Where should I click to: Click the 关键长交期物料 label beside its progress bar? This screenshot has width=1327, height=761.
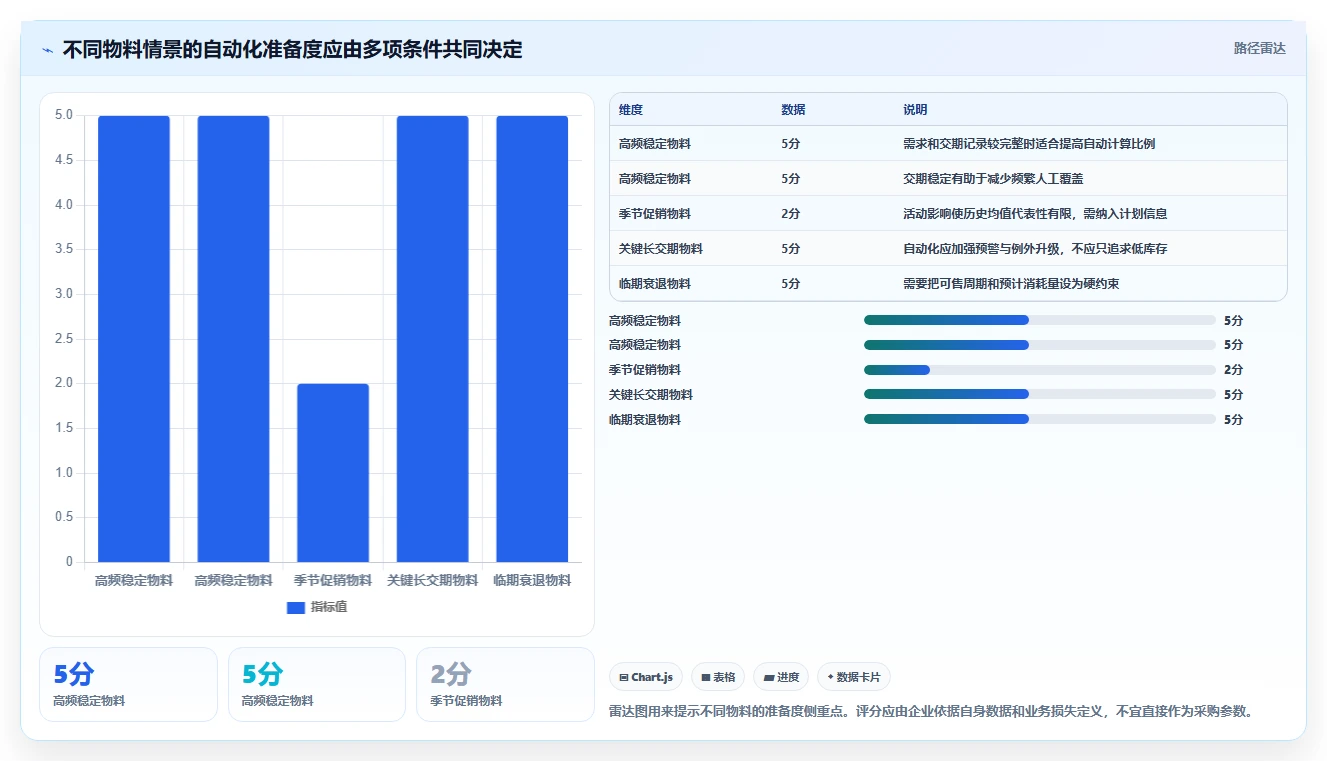coord(651,395)
